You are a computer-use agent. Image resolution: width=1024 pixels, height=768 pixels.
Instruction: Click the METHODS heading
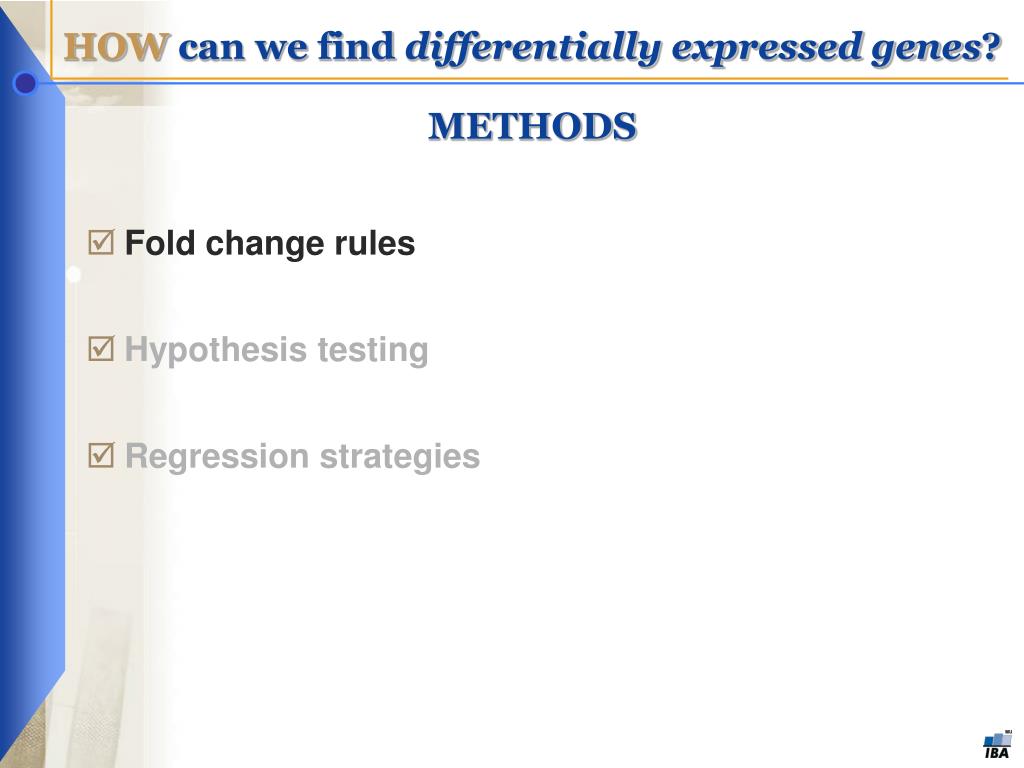532,127
